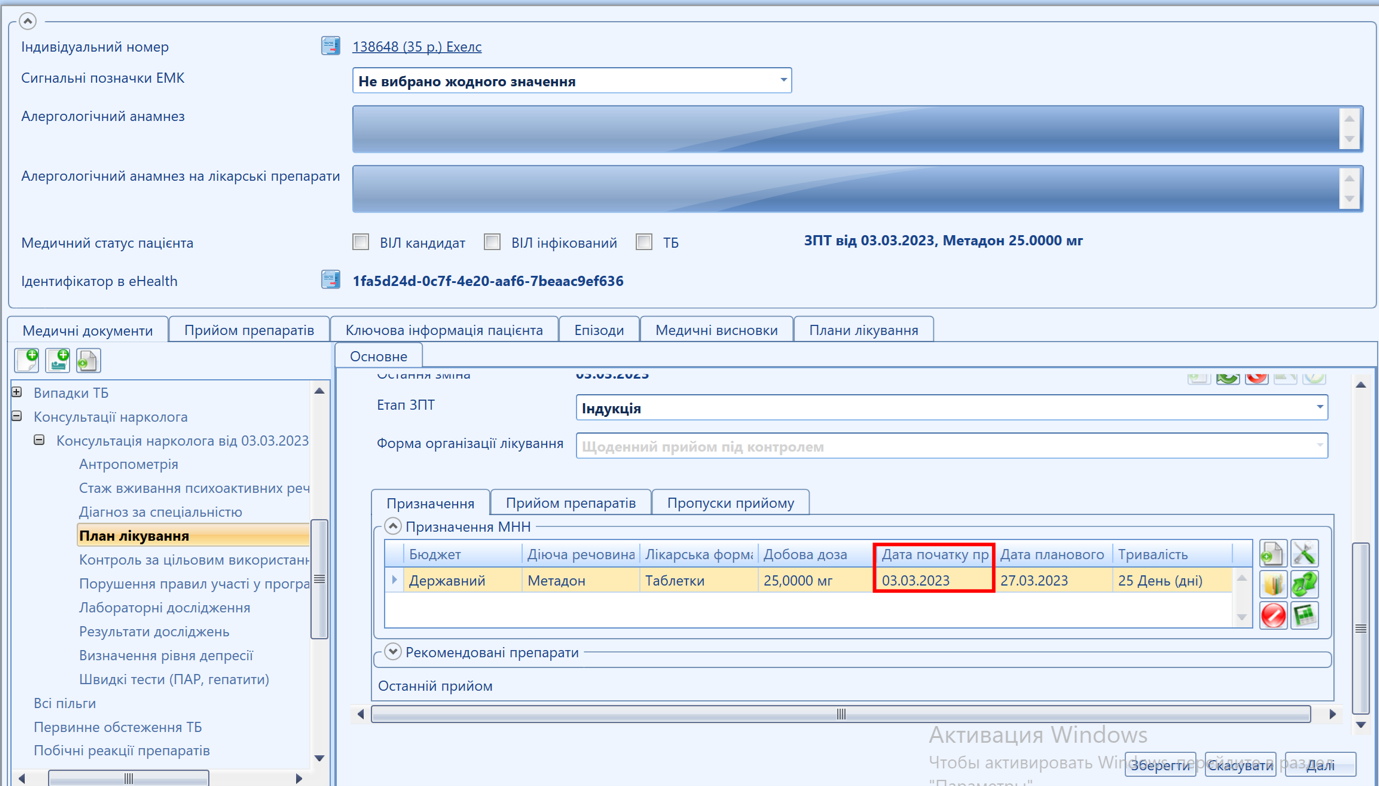Screen dimensions: 1379x786
Task: Collapse the Призначення МНН section
Action: (393, 526)
